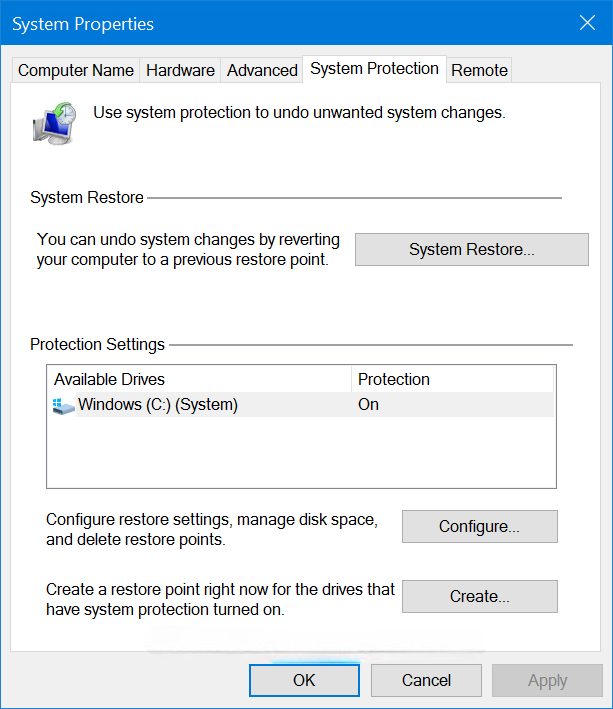Select Windows (C:) (System) drive row
This screenshot has width=613, height=709.
tap(158, 405)
